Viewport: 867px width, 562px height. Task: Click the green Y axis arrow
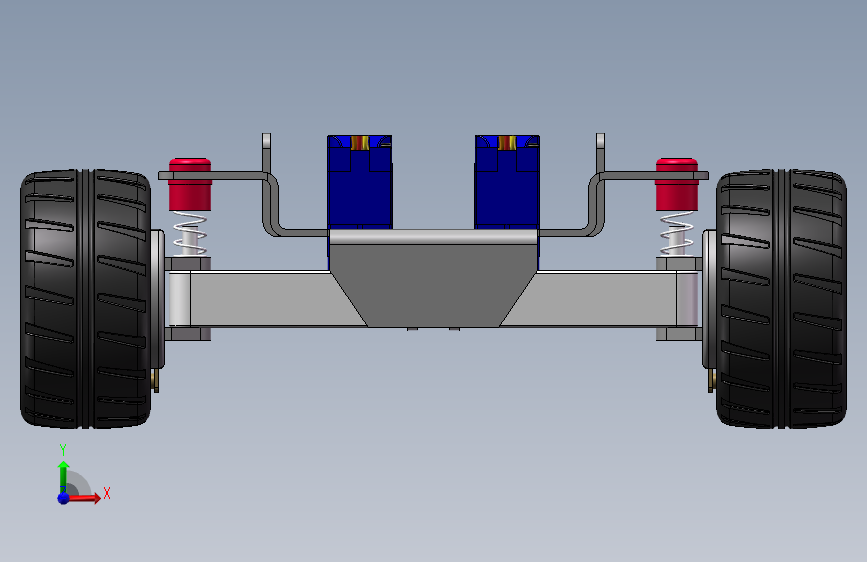click(63, 477)
